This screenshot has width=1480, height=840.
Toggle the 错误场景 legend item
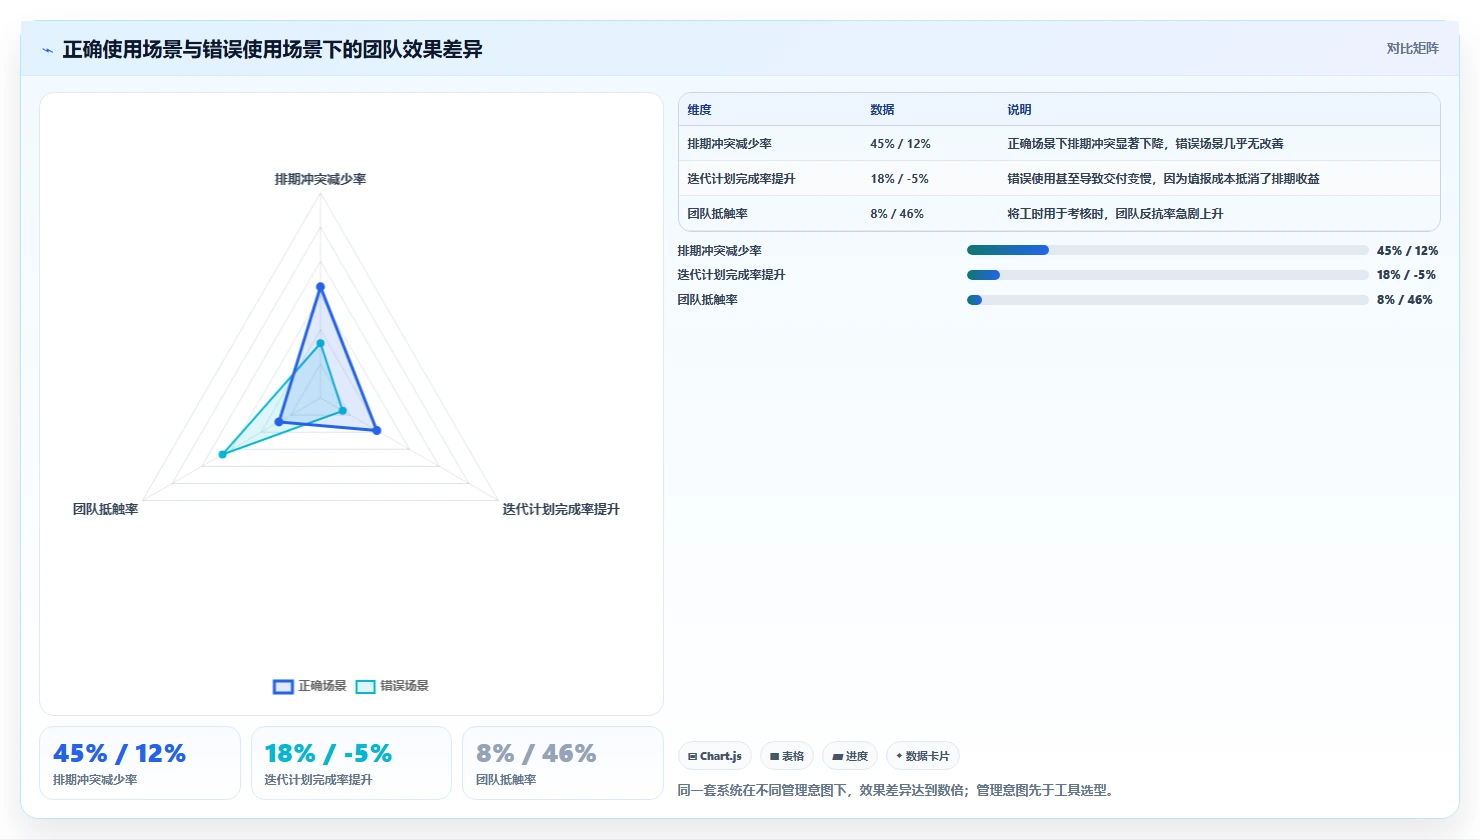click(392, 686)
